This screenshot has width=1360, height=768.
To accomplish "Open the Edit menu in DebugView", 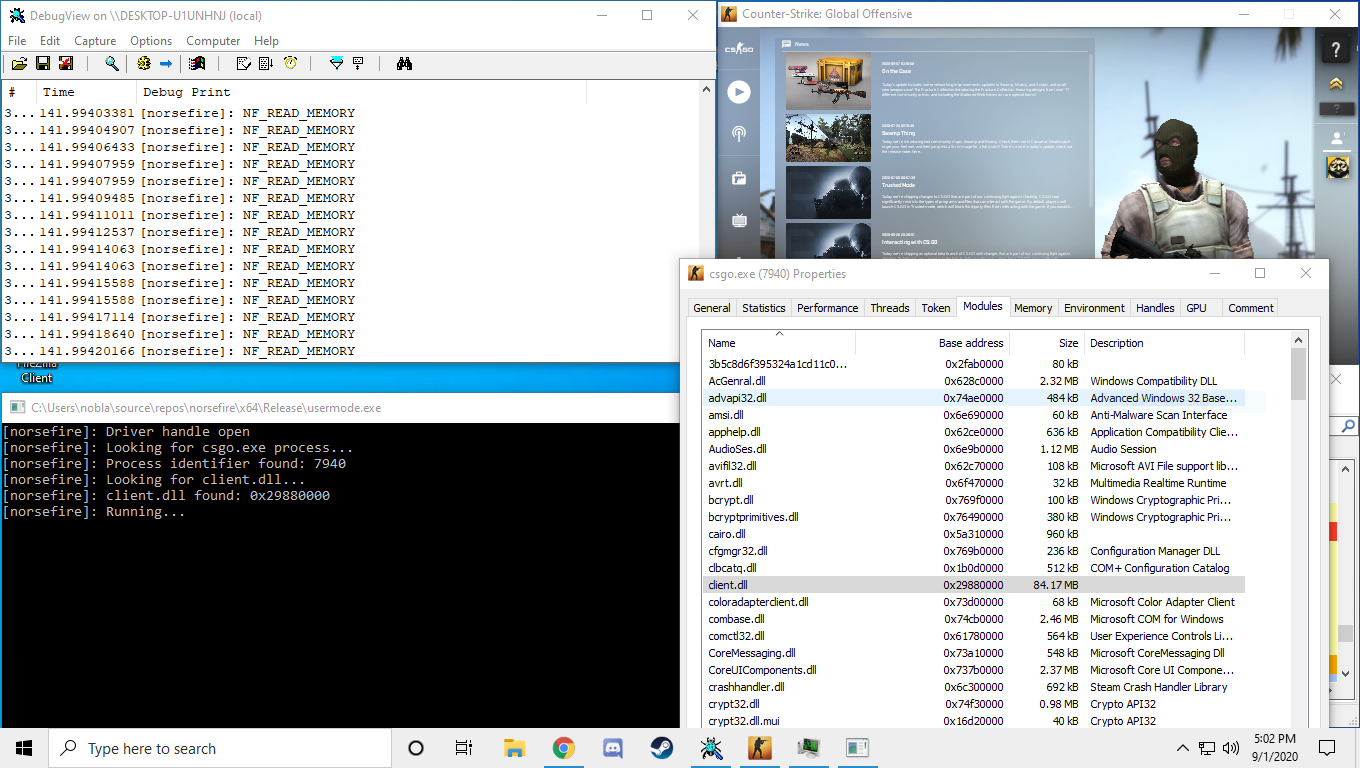I will 50,41.
